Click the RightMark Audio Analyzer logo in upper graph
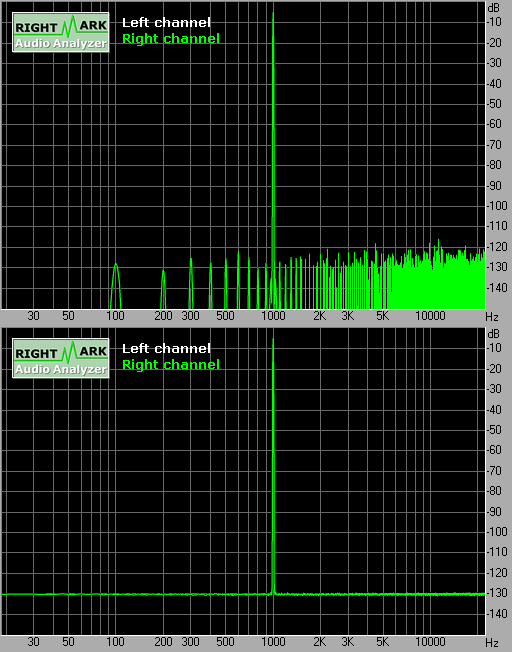The image size is (512, 652). point(61,32)
